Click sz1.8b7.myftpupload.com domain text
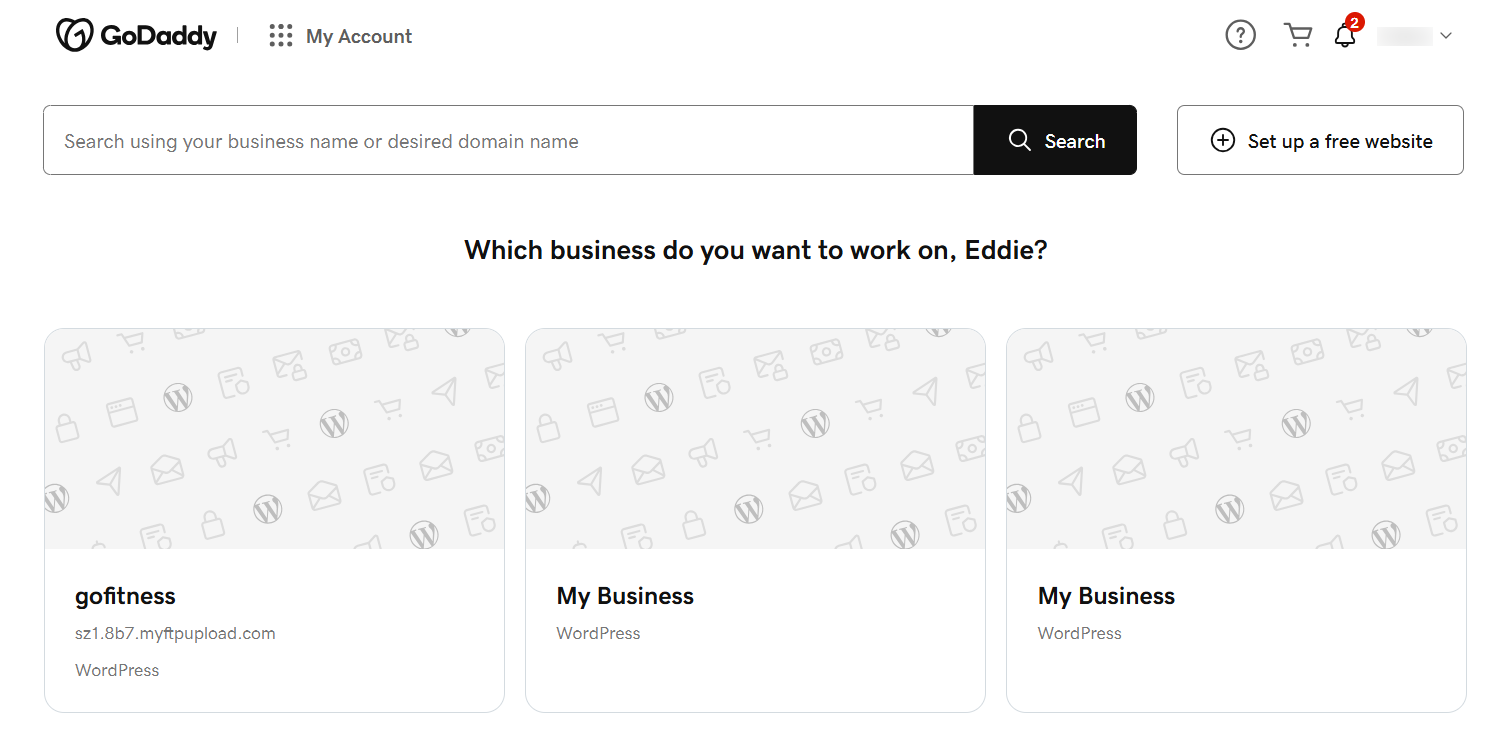 (175, 633)
